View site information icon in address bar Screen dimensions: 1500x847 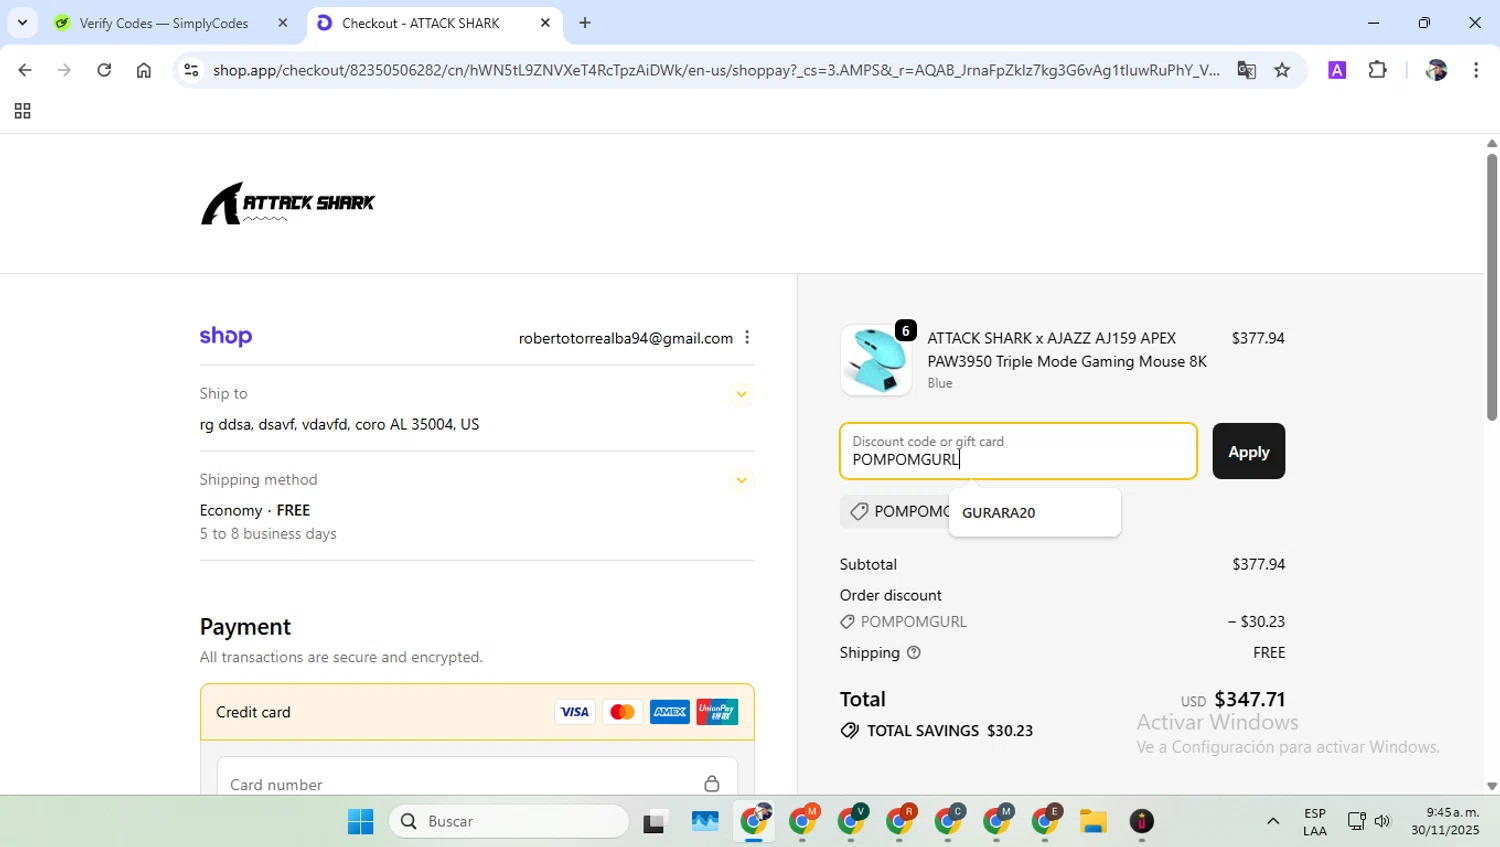[x=191, y=70]
